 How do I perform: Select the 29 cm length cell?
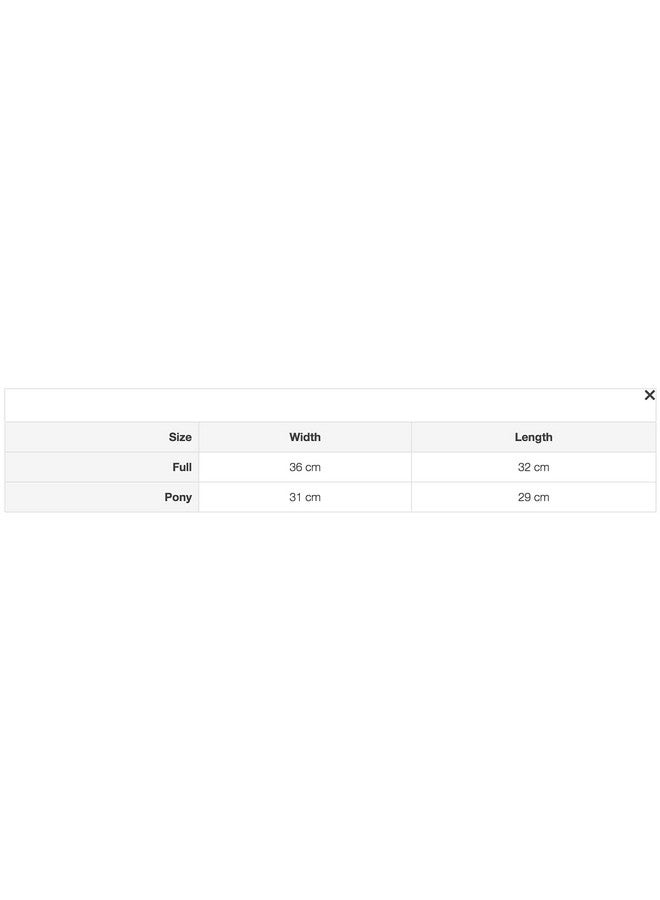[x=533, y=497]
